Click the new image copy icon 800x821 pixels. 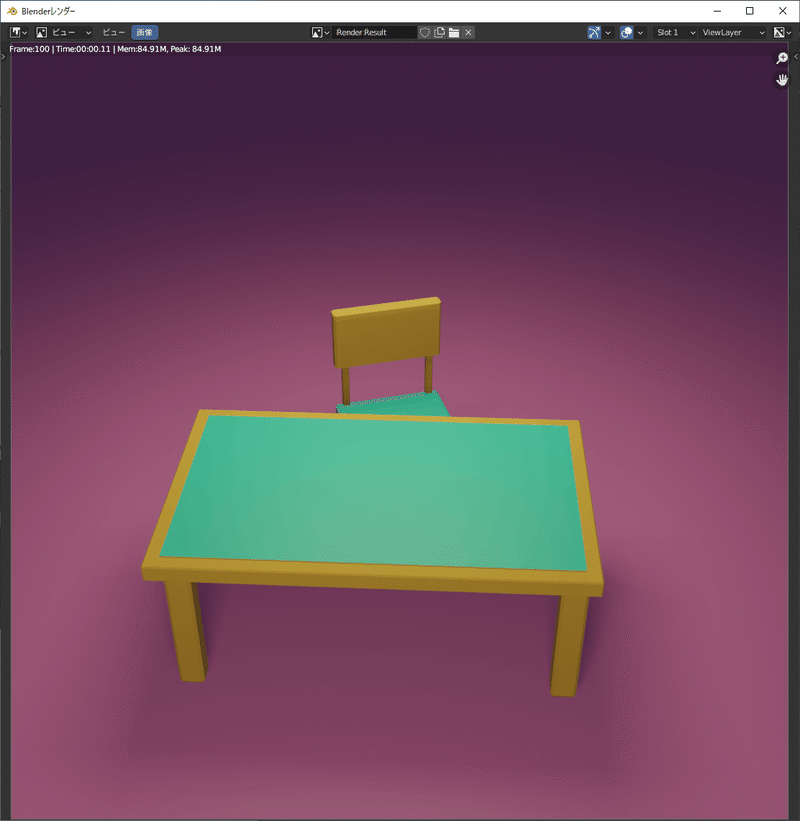439,32
